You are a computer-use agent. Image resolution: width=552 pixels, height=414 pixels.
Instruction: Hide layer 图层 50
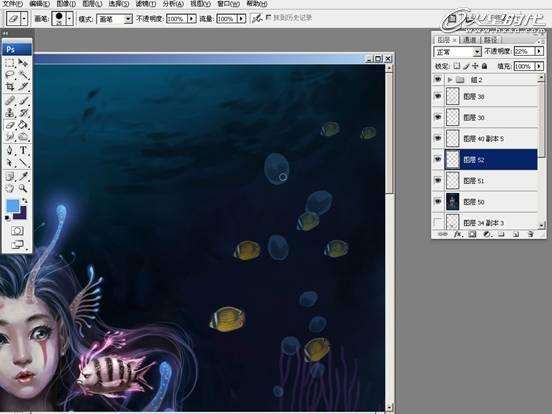(x=438, y=202)
